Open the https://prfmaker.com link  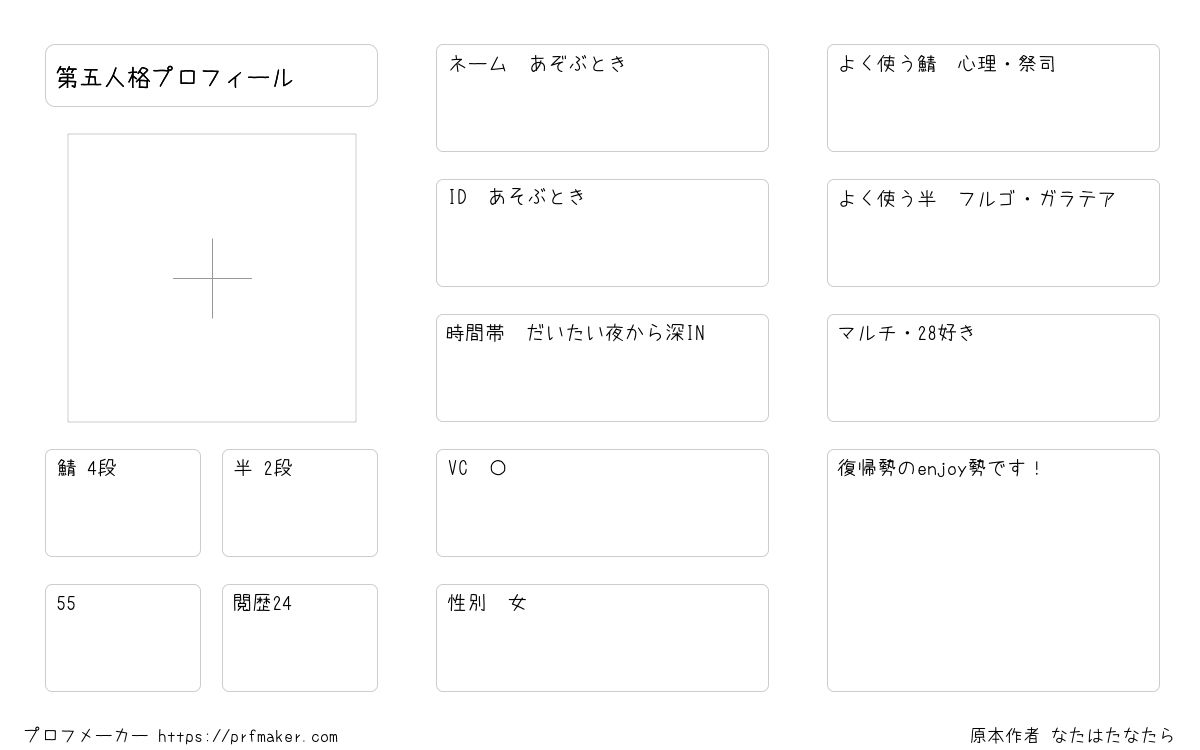pyautogui.click(x=248, y=736)
